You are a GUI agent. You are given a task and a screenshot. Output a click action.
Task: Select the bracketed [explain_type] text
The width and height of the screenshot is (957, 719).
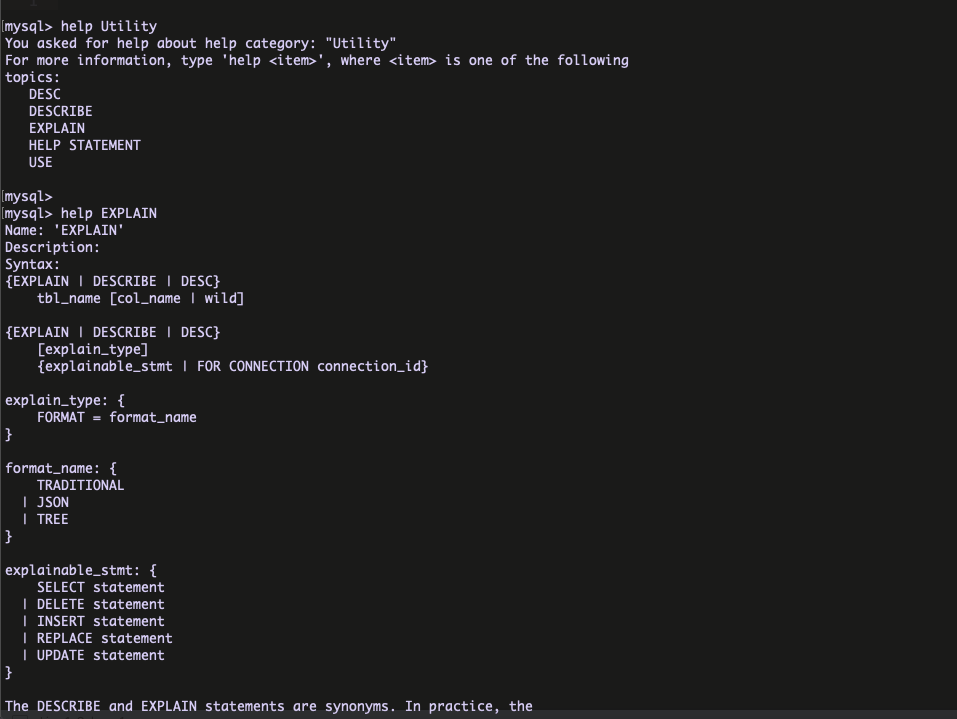point(92,349)
